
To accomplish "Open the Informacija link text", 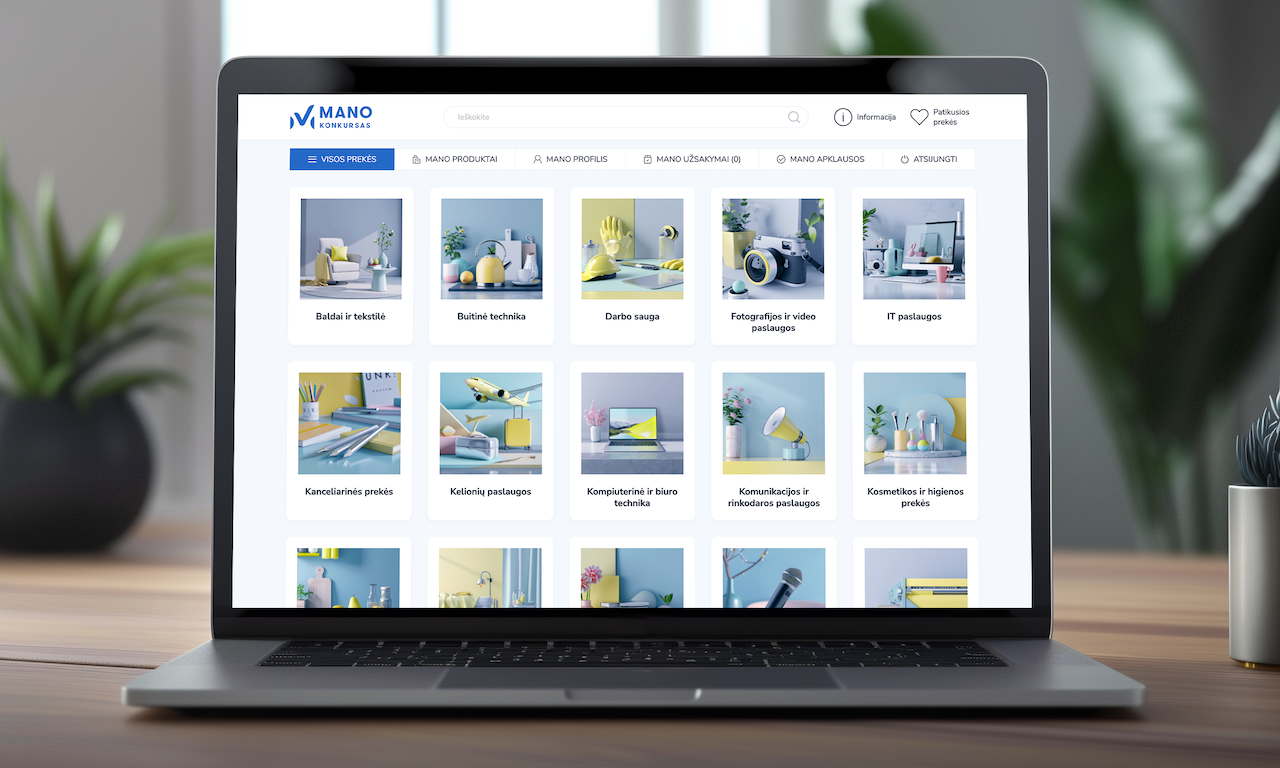I will click(876, 117).
